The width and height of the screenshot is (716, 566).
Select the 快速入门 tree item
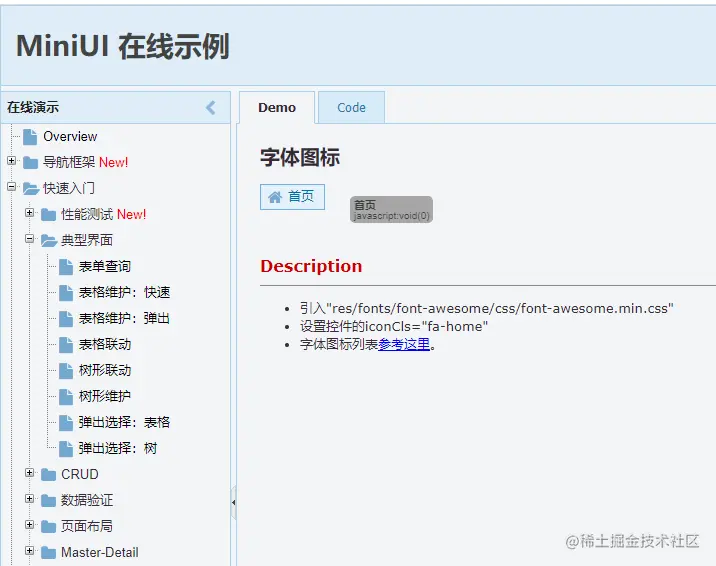(69, 189)
